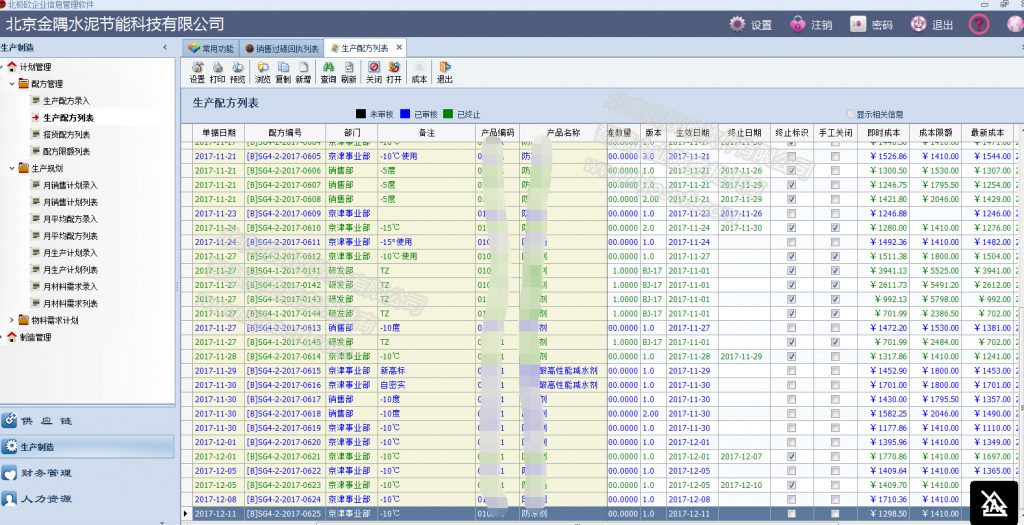Switch to the 常用功能 tab

210,48
